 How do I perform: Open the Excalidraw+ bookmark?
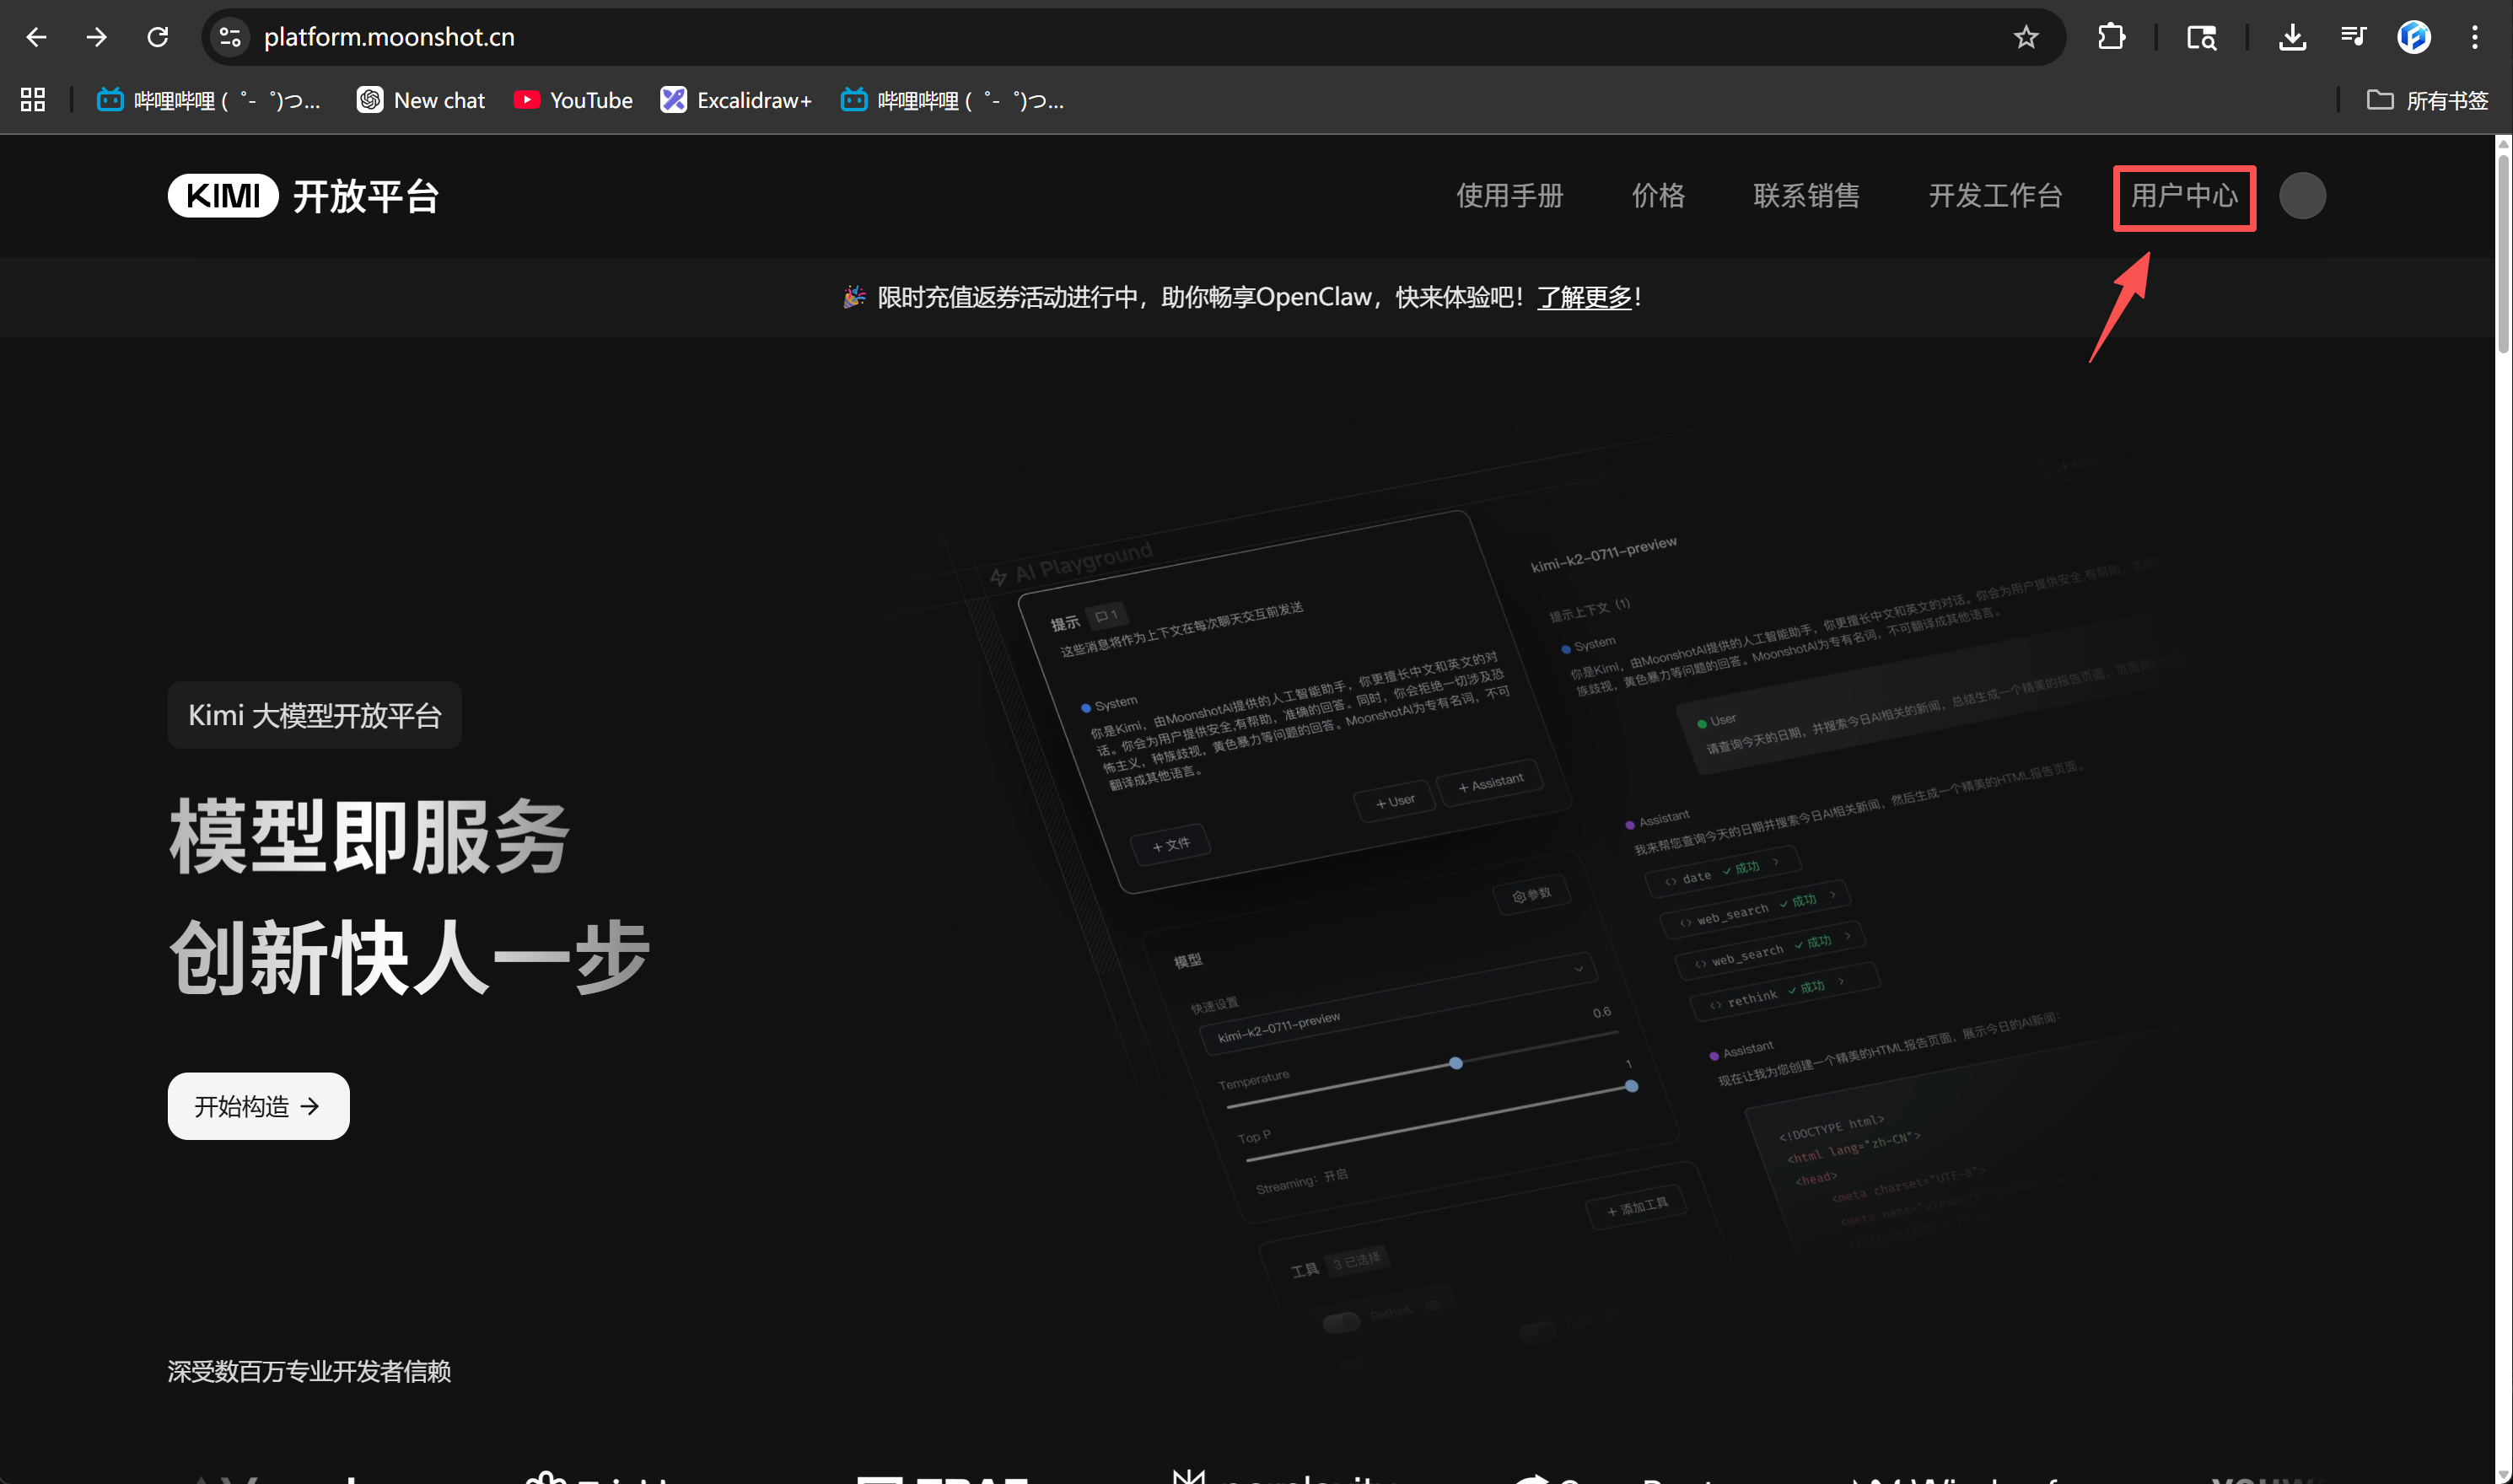[736, 100]
